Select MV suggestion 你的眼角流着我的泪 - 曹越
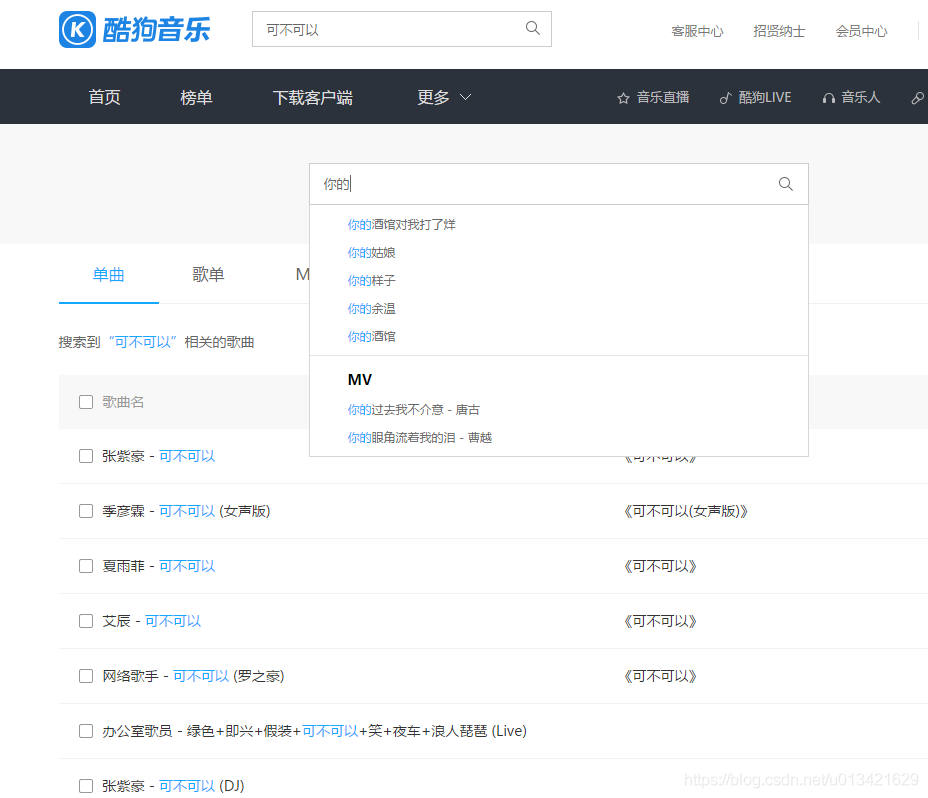 (x=420, y=437)
